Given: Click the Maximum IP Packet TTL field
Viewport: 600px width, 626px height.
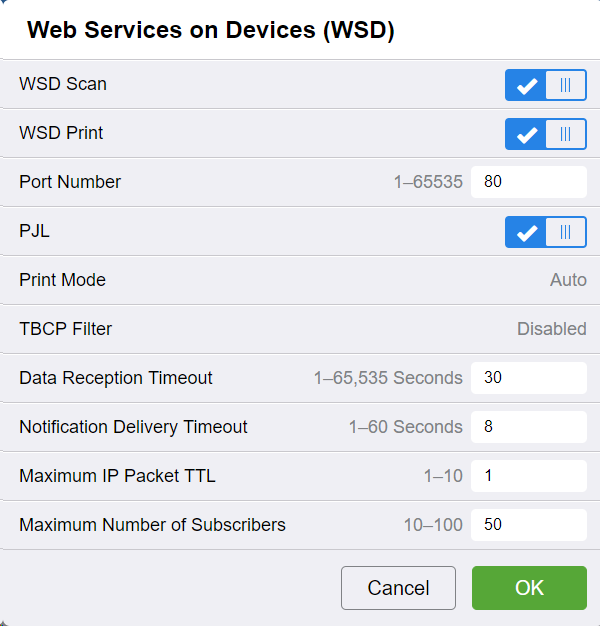Looking at the screenshot, I should 528,476.
